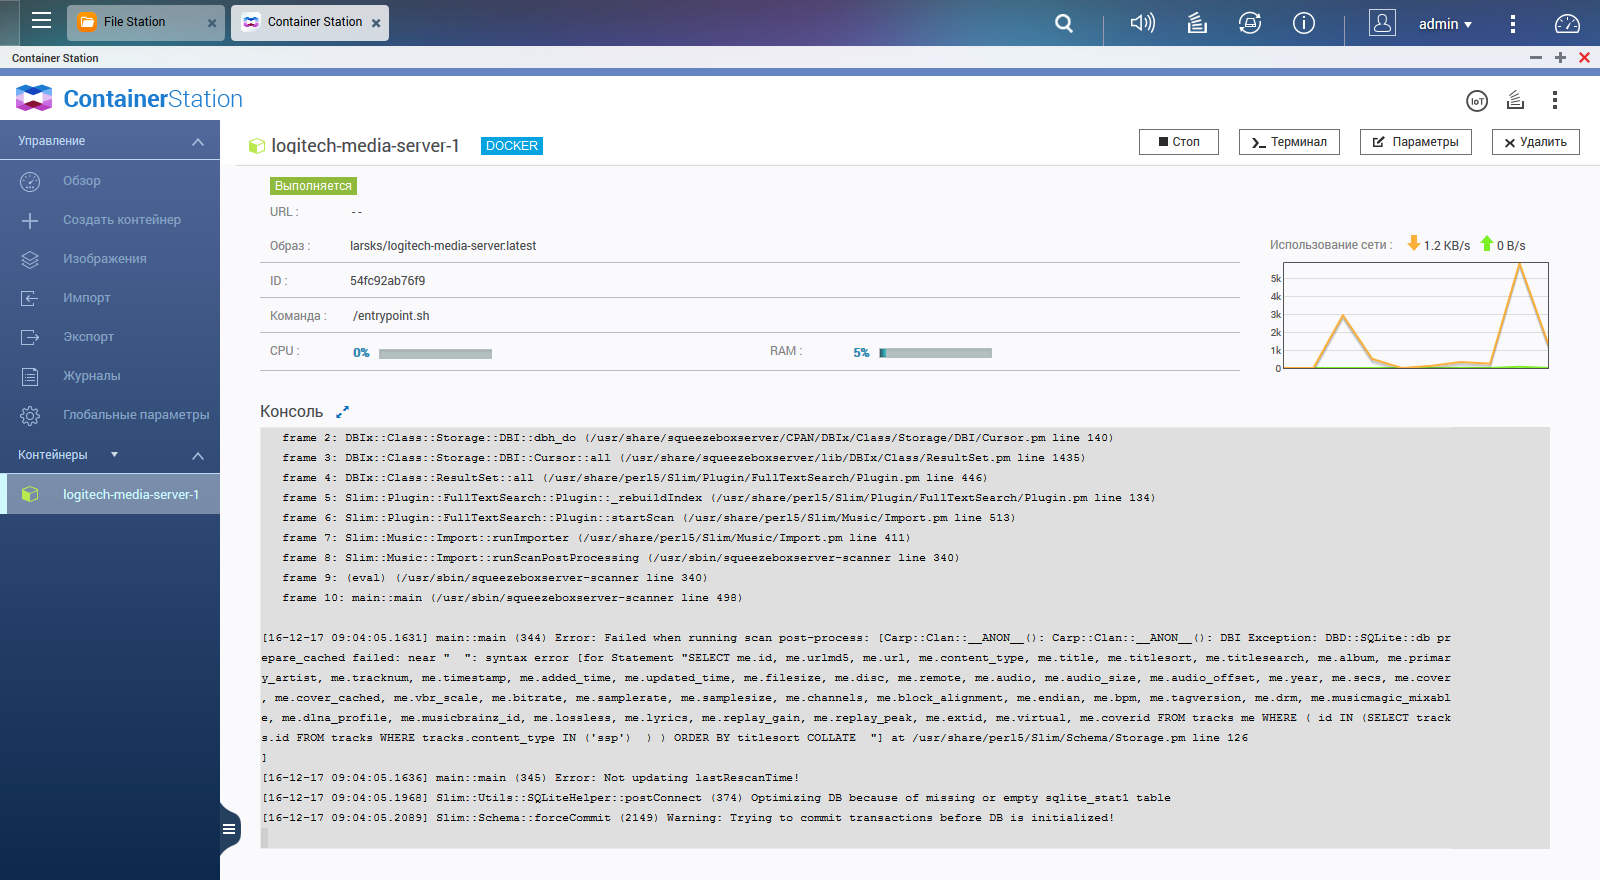This screenshot has height=880, width=1600.
Task: Click the gear icon for Глобальные параметры
Action: point(30,415)
